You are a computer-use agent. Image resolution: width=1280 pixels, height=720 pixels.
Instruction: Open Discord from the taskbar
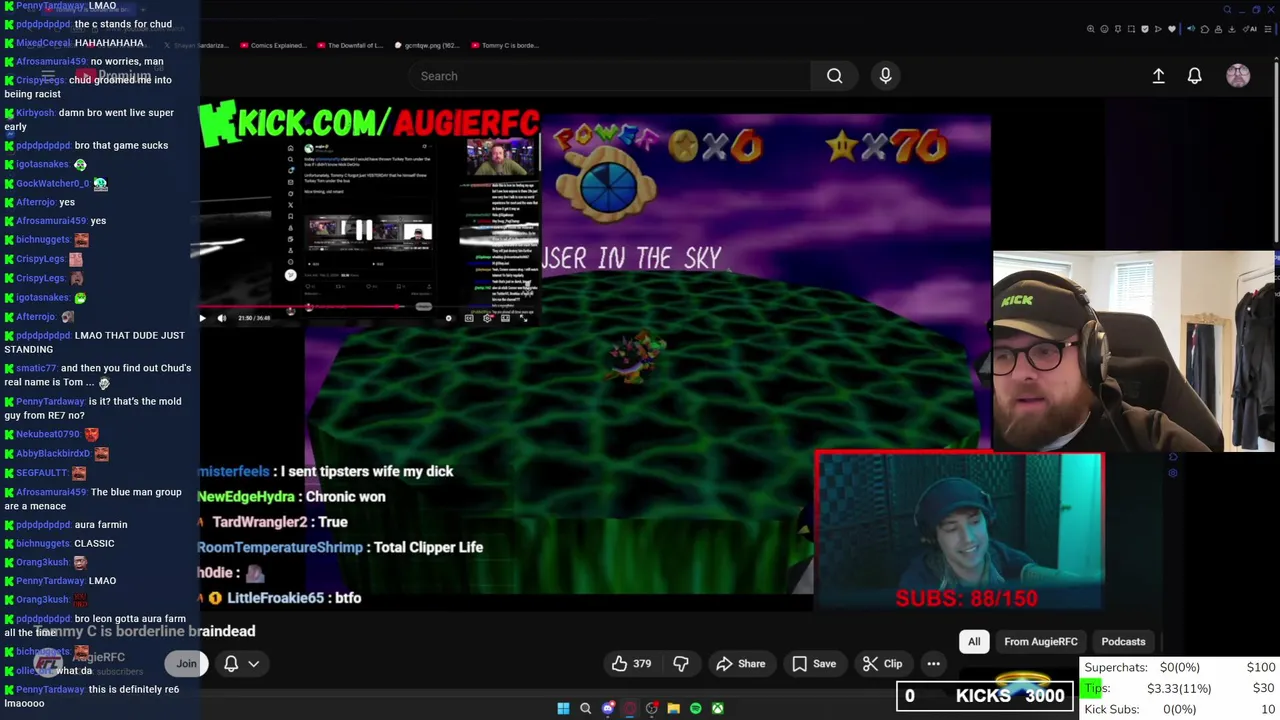point(608,709)
